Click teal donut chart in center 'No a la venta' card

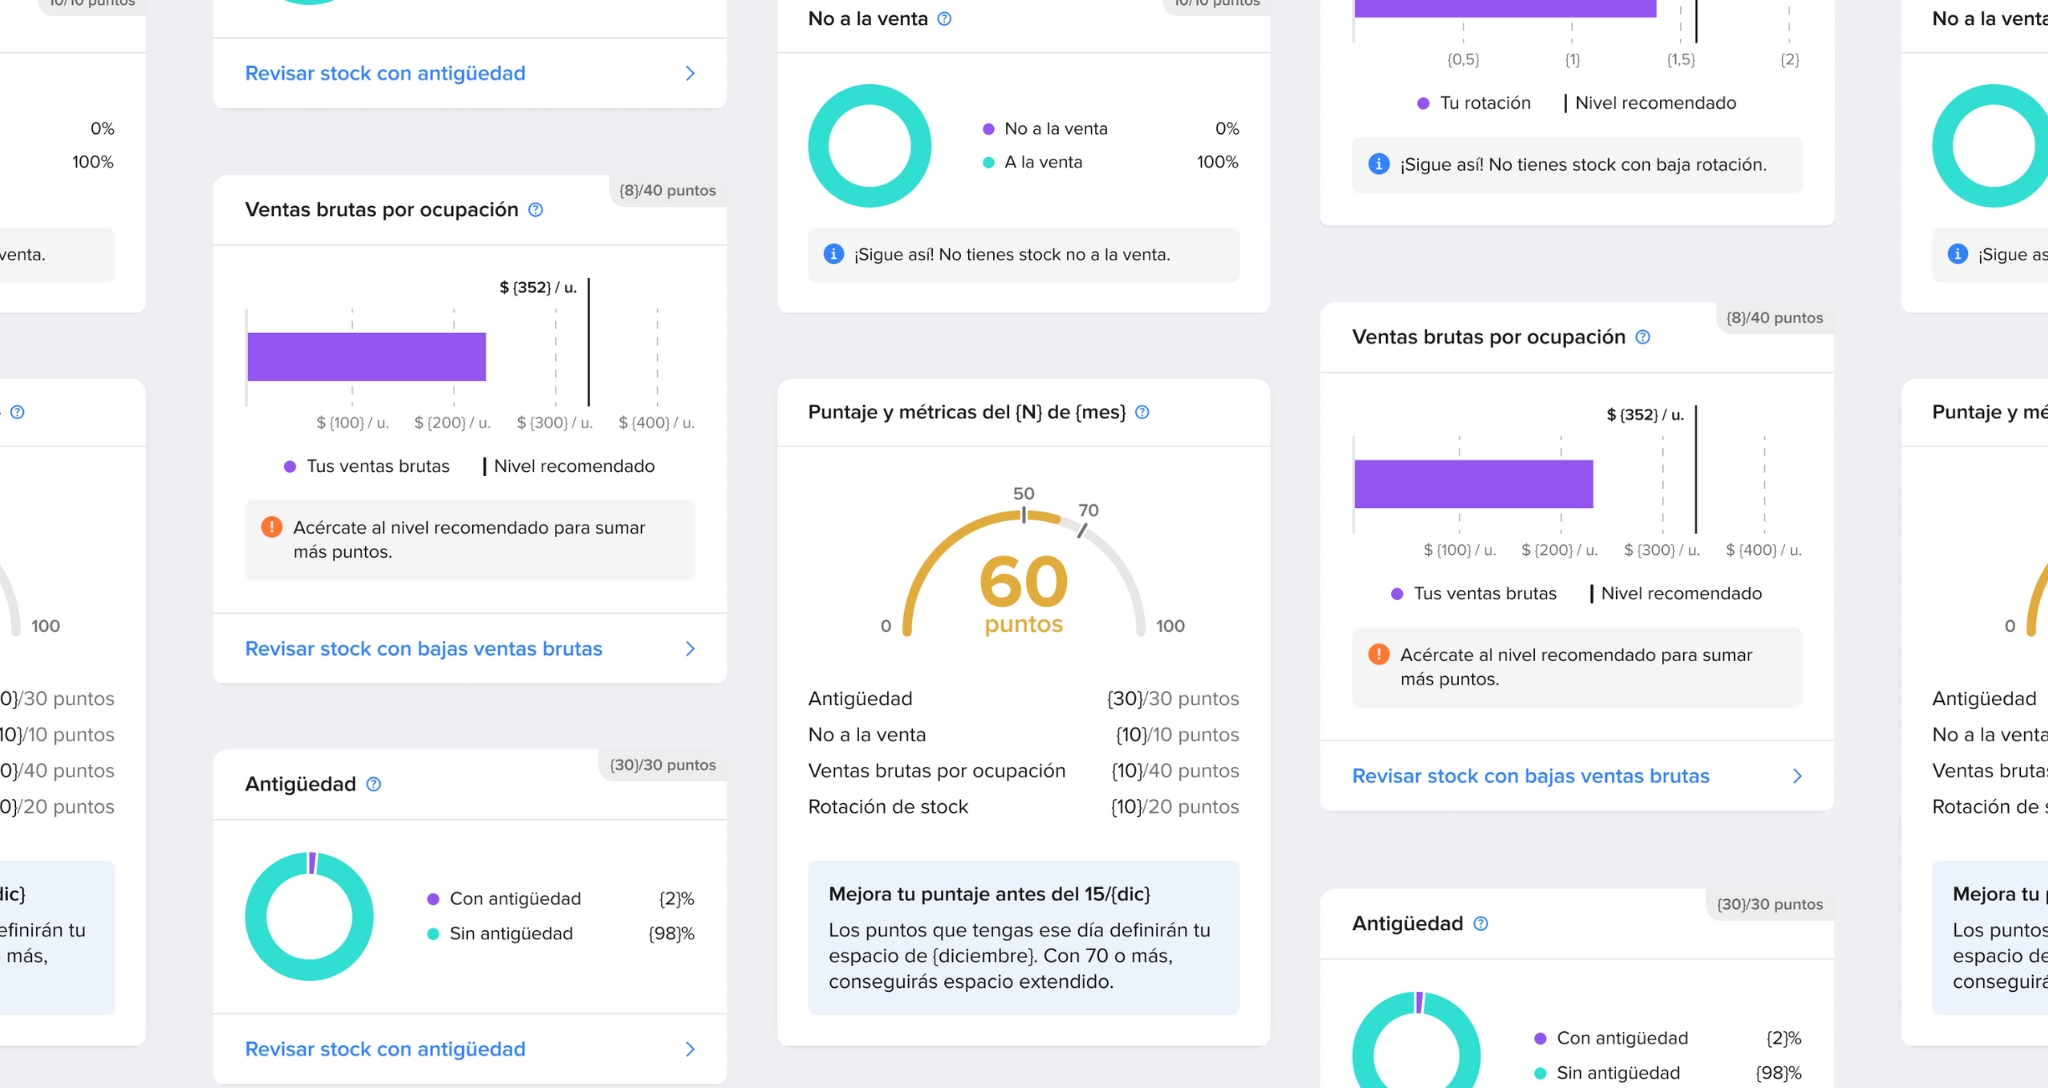(x=869, y=146)
